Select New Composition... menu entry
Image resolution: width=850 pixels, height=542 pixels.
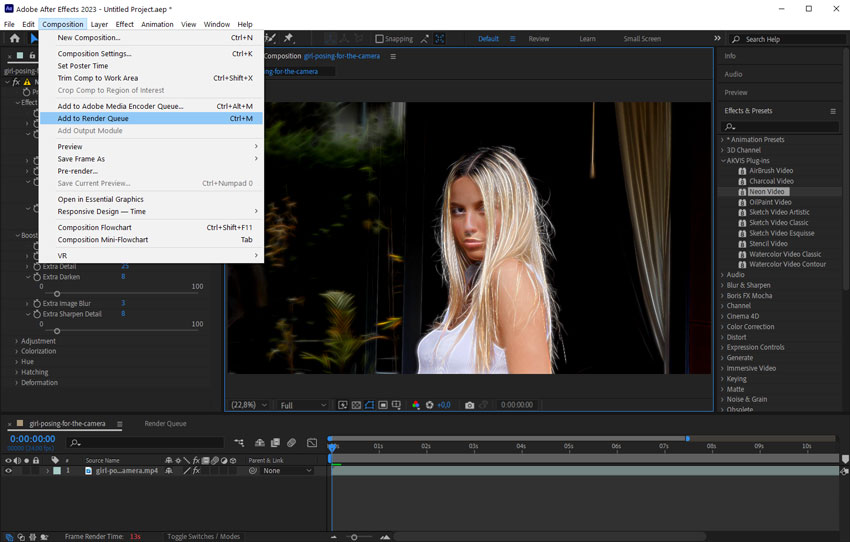tap(151, 38)
